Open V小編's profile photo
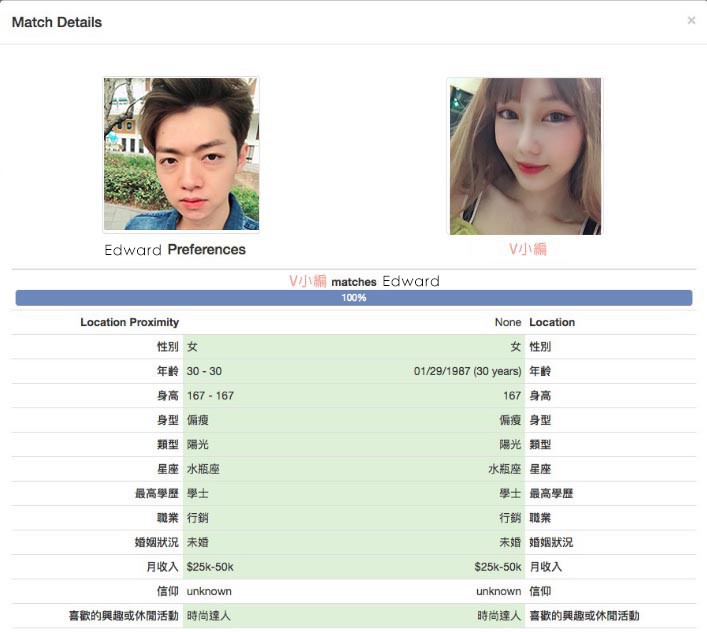Image resolution: width=707 pixels, height=632 pixels. coord(525,157)
